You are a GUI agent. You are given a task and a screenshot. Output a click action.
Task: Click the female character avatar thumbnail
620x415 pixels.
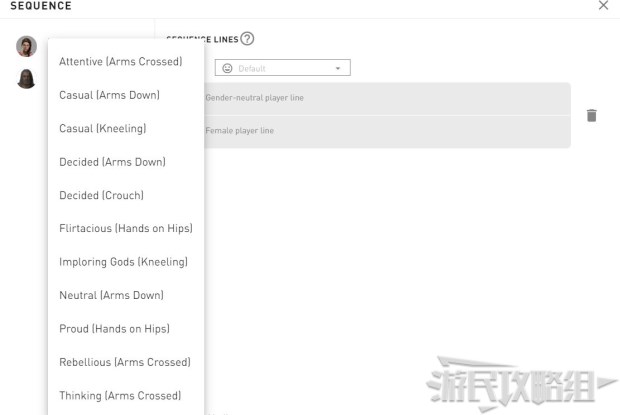click(26, 46)
